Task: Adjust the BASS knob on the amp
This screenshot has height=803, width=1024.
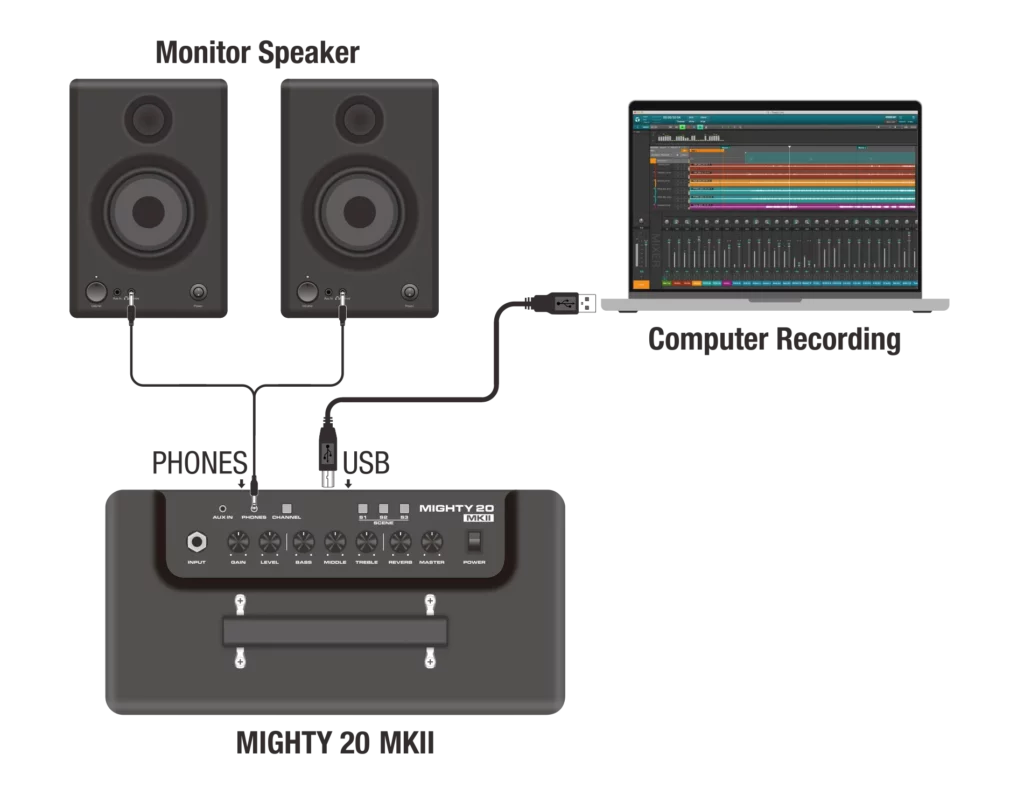Action: point(304,542)
